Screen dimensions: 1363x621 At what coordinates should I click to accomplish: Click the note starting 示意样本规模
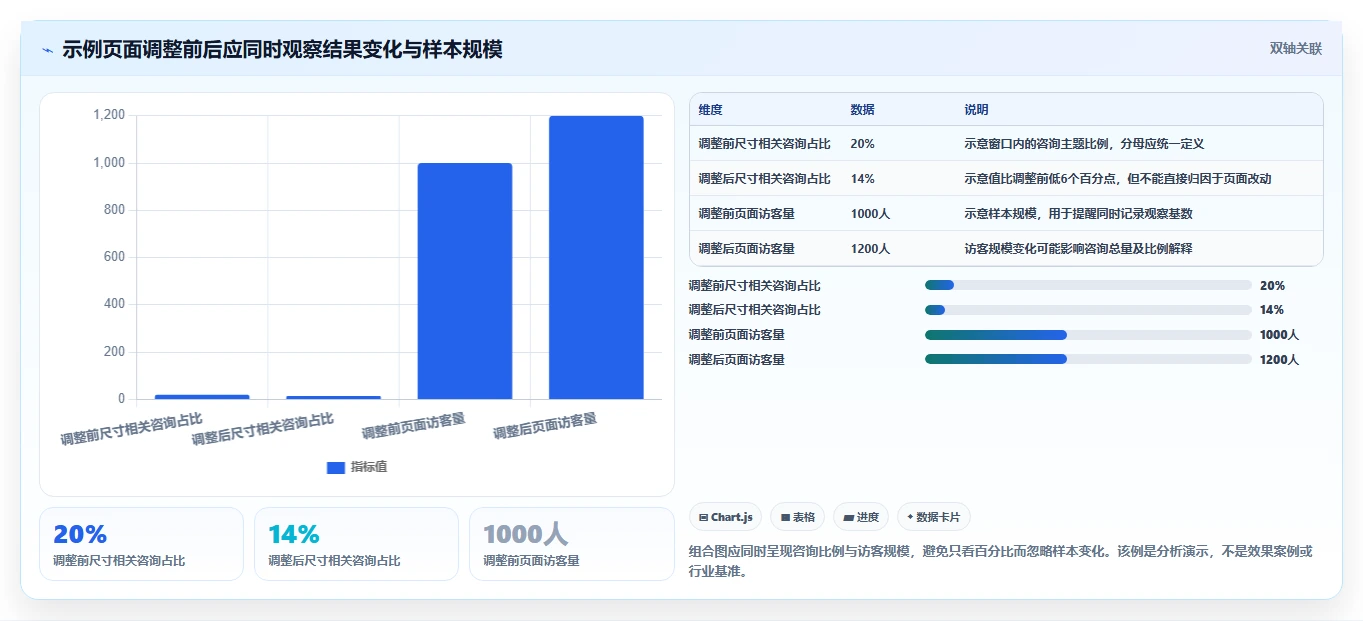click(x=1078, y=214)
